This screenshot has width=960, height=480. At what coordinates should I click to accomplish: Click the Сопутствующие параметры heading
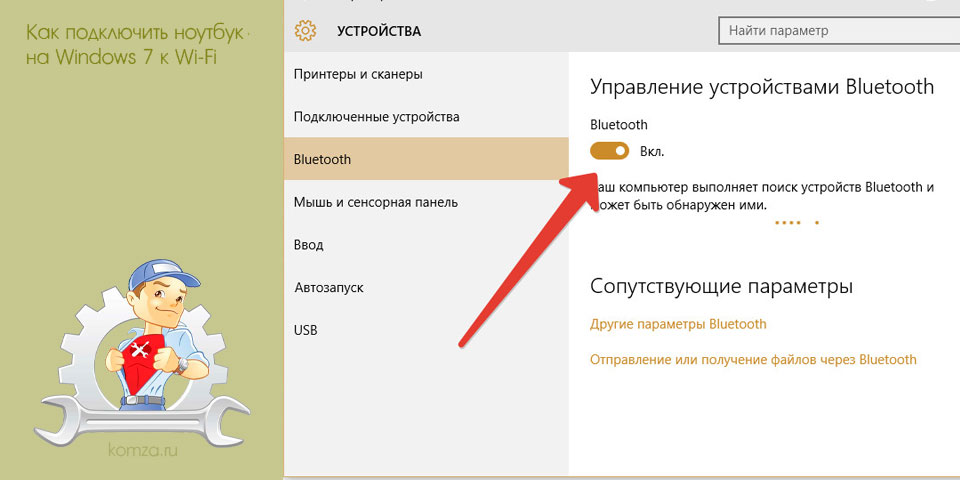point(722,286)
